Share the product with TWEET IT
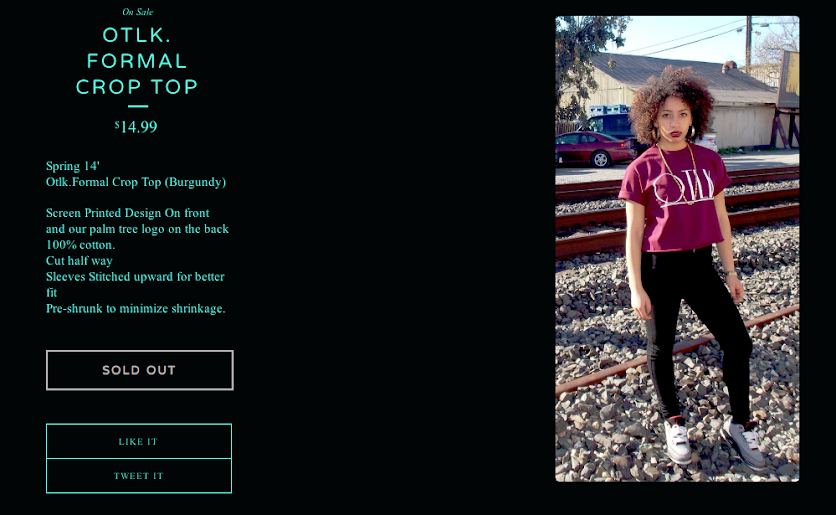This screenshot has height=515, width=836. (x=139, y=476)
